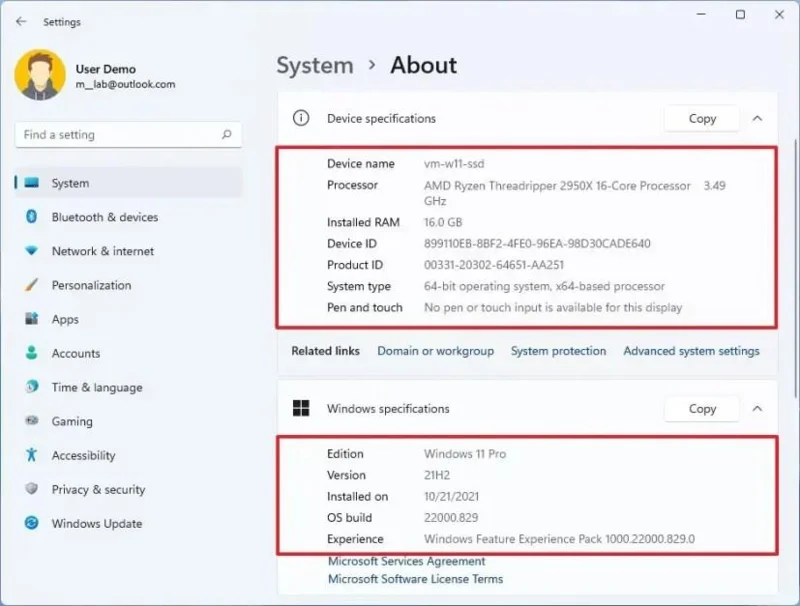800x606 pixels.
Task: Click the search magnifier icon
Action: (227, 135)
